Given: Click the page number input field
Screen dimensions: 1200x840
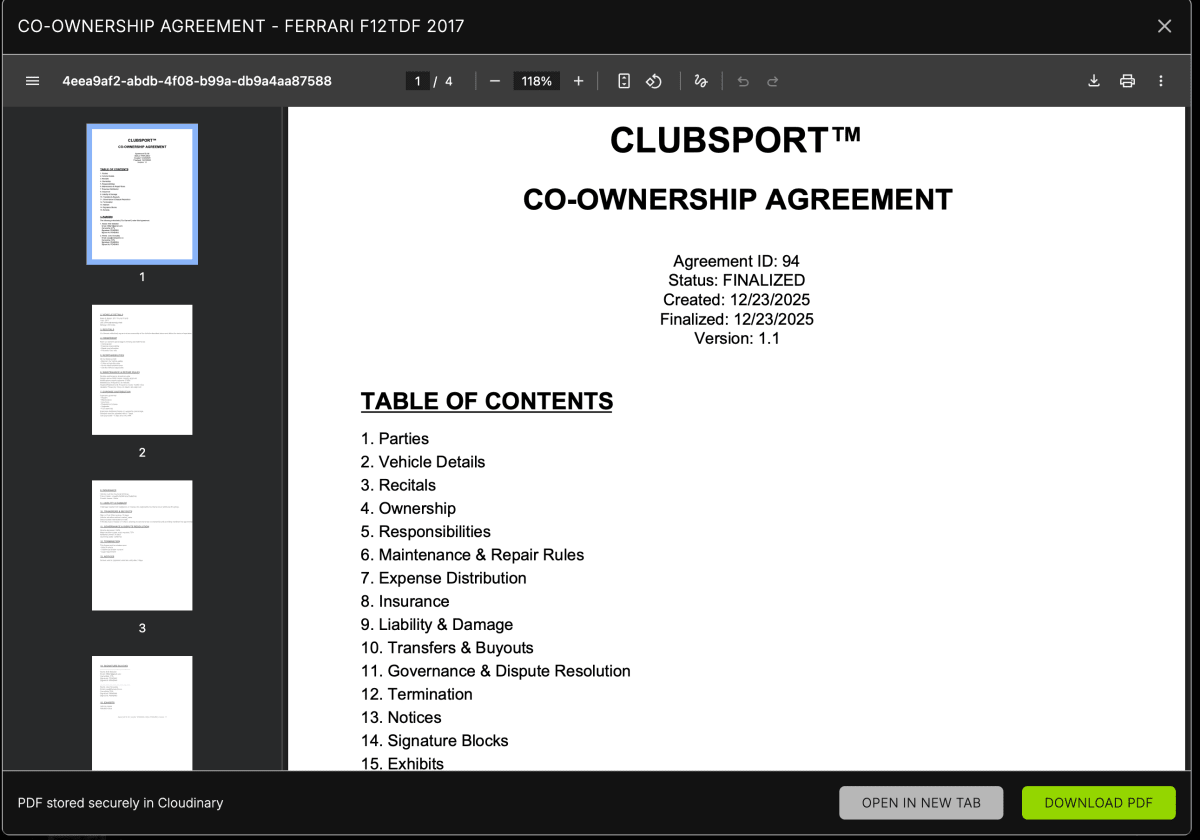Looking at the screenshot, I should pos(417,81).
